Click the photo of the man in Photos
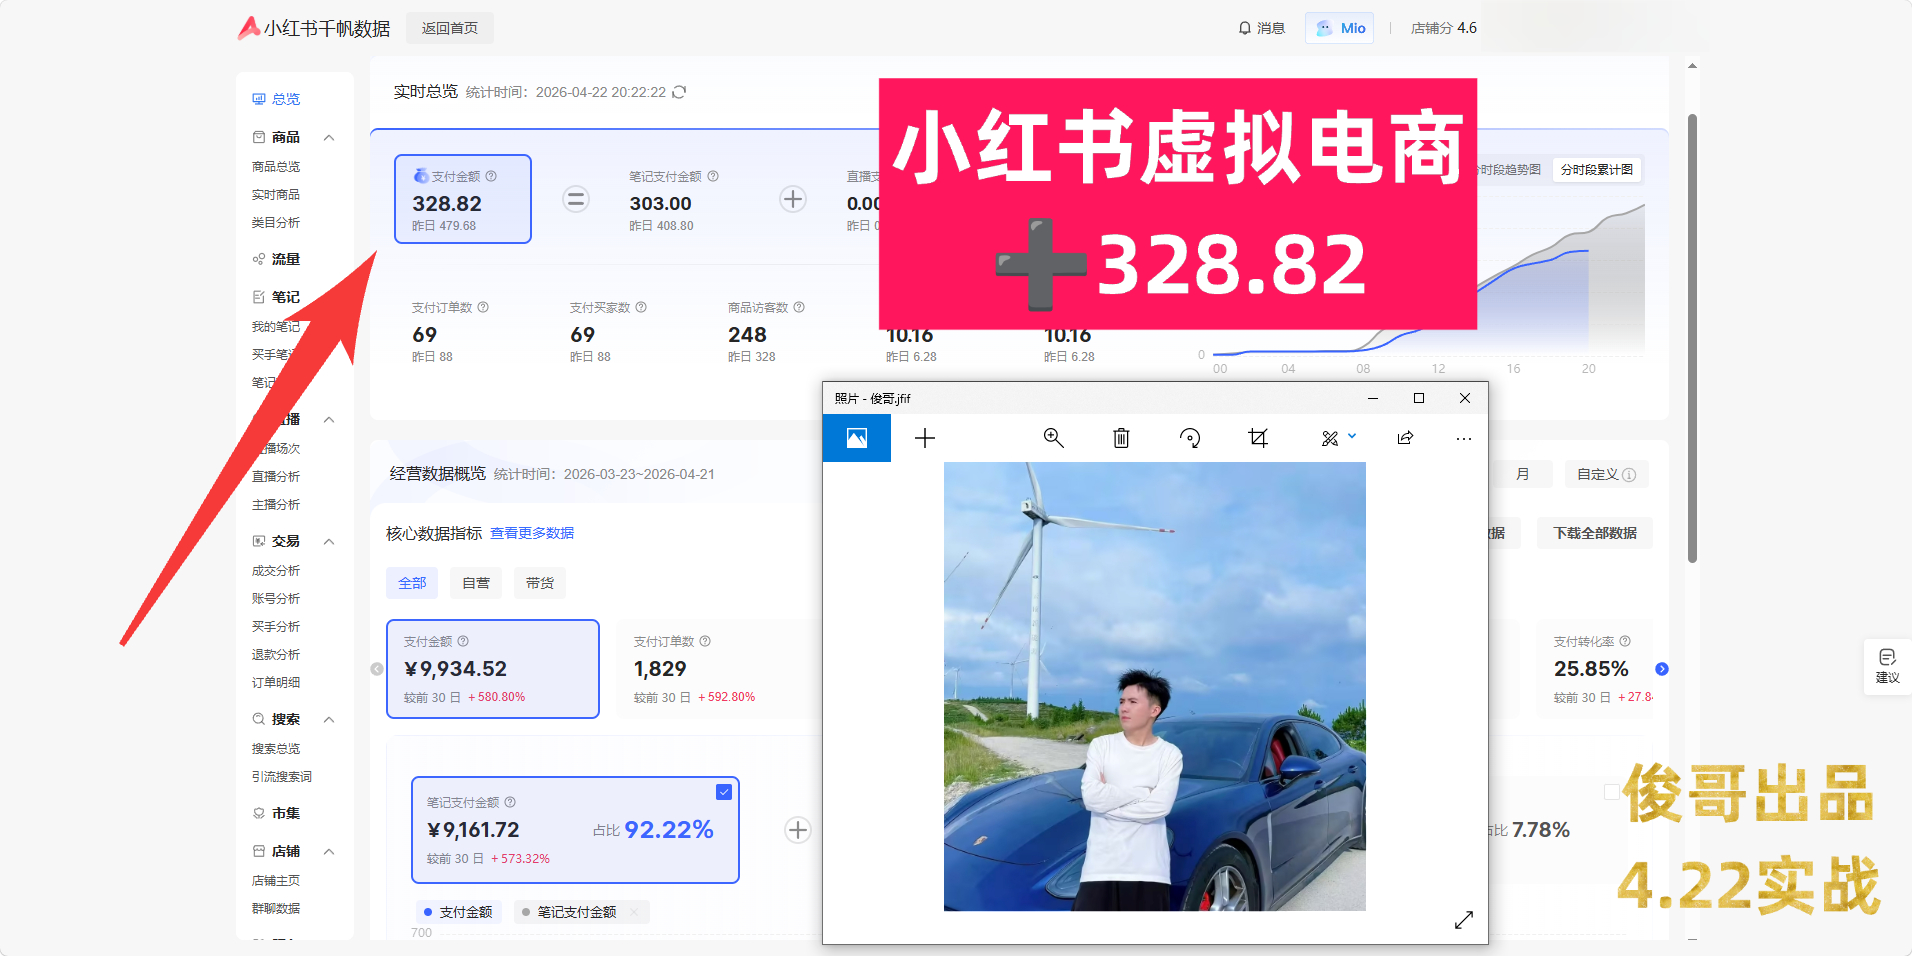Screen dimensions: 1912x956 tap(1155, 686)
